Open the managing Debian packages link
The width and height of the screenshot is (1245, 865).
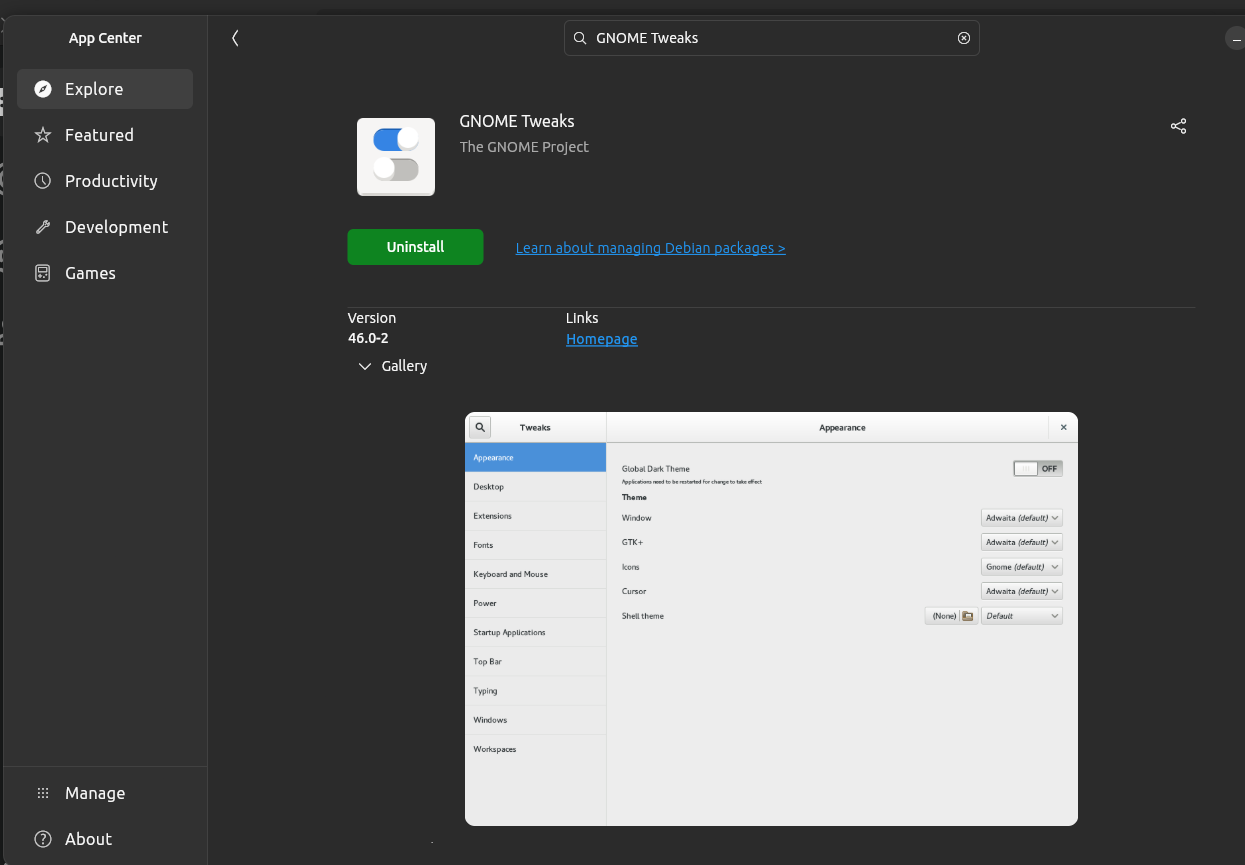(650, 248)
